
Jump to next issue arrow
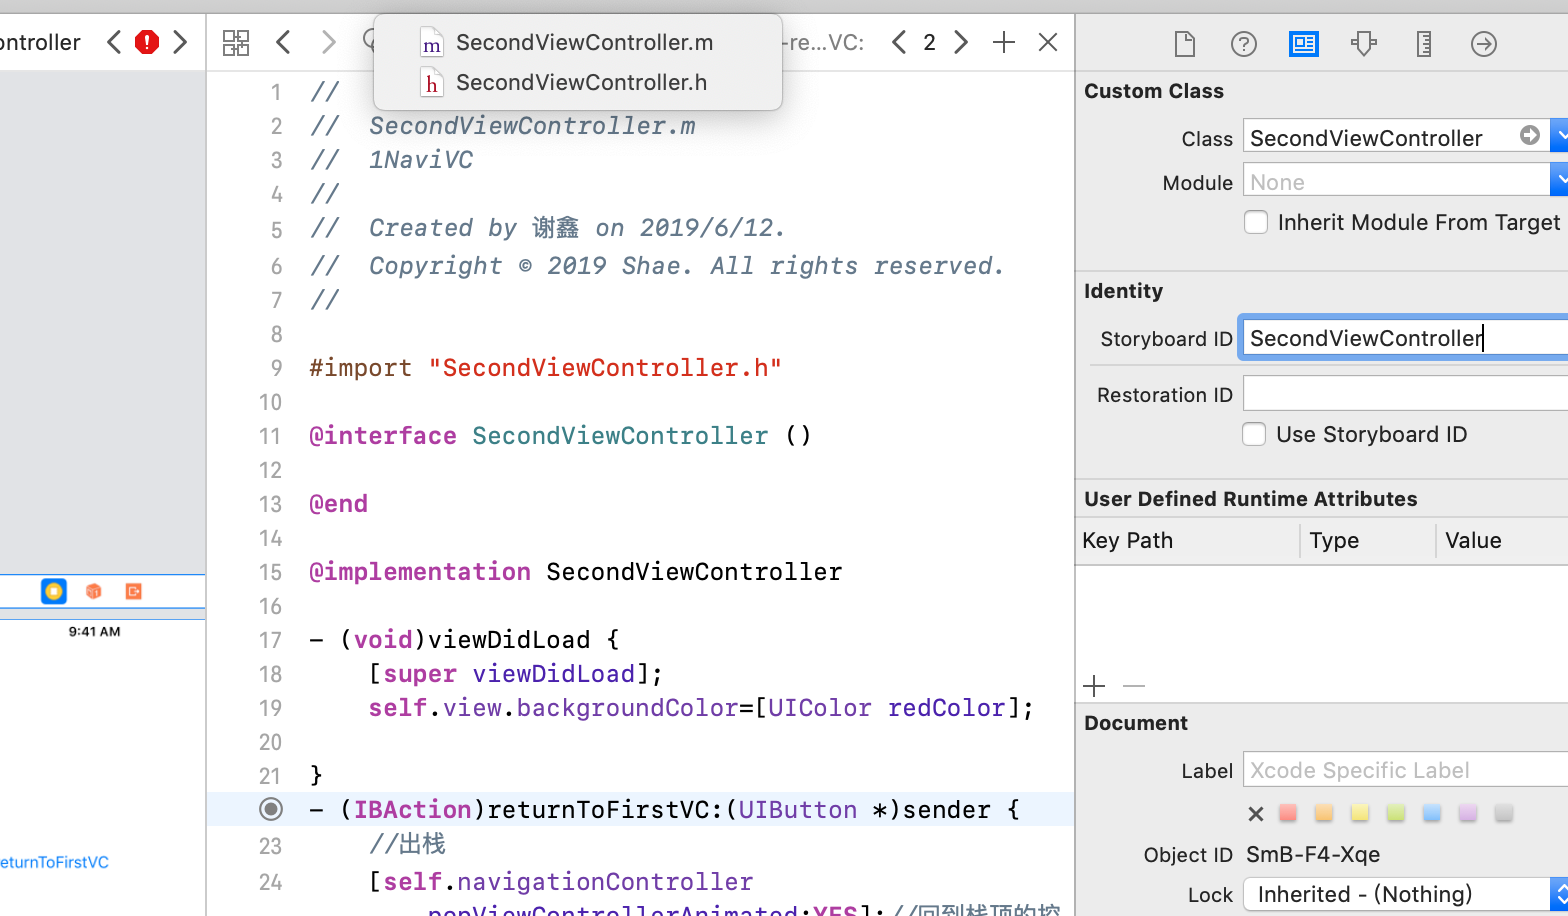point(180,42)
